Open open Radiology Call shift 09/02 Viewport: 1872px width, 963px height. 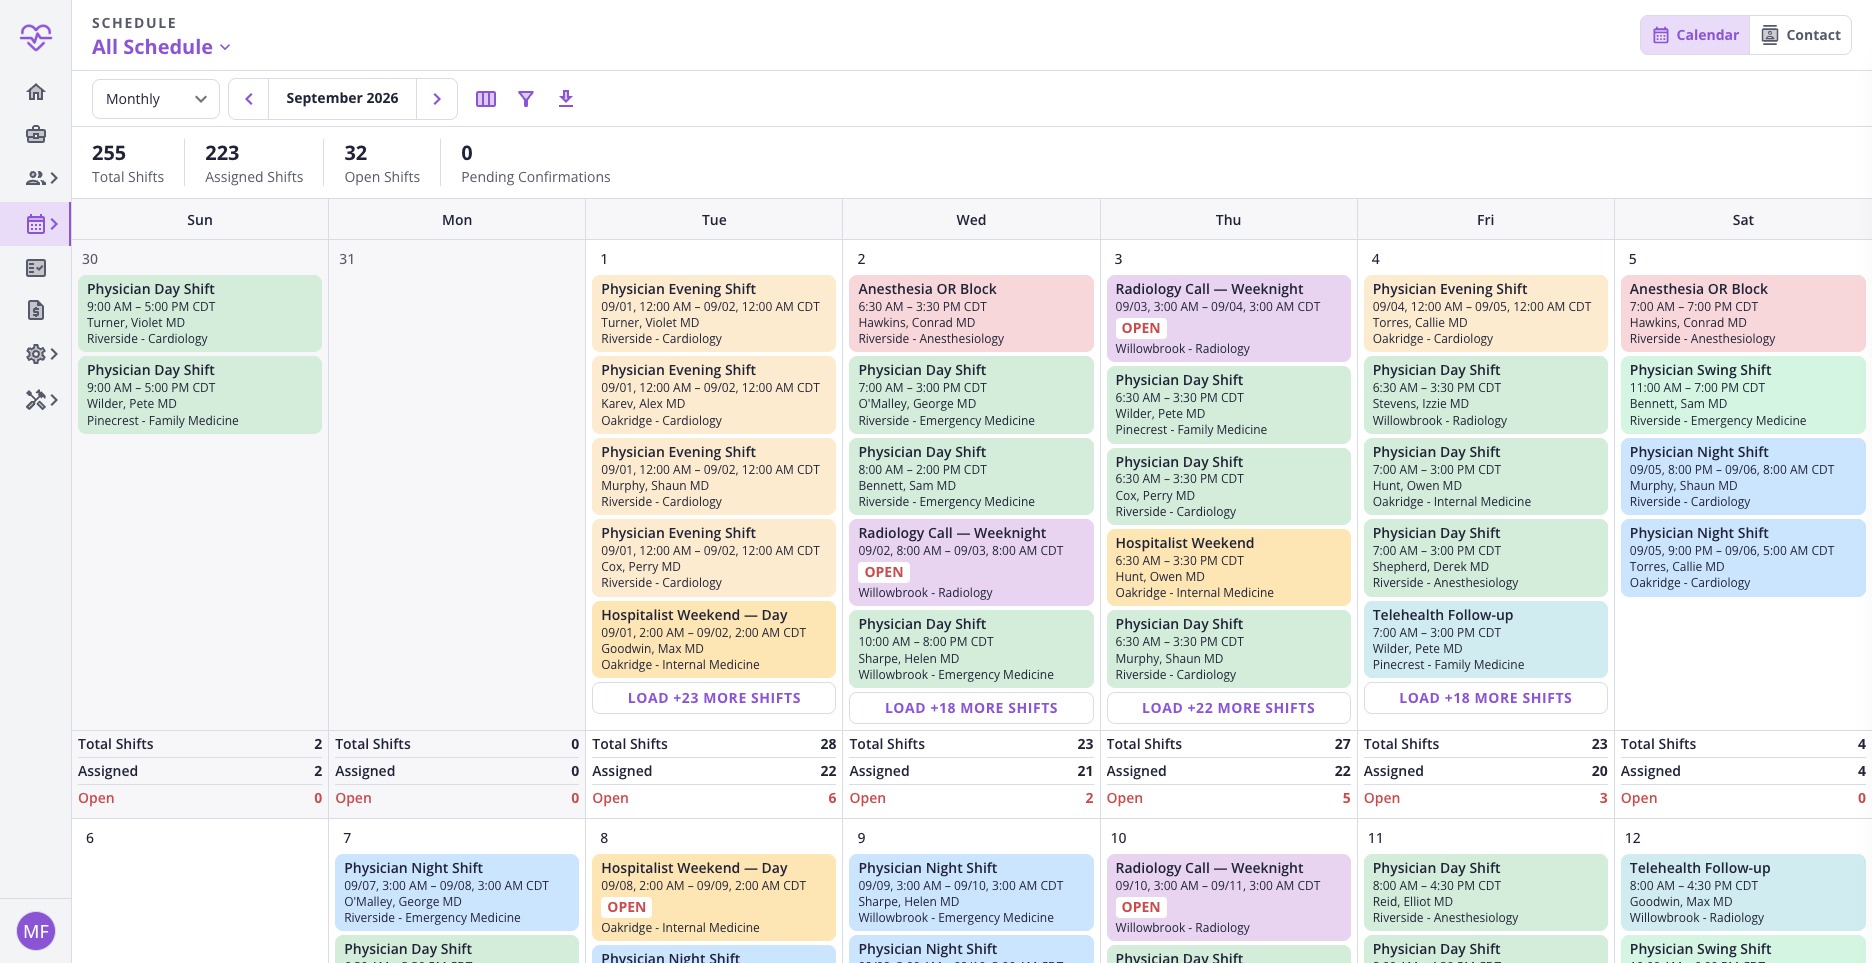[971, 562]
